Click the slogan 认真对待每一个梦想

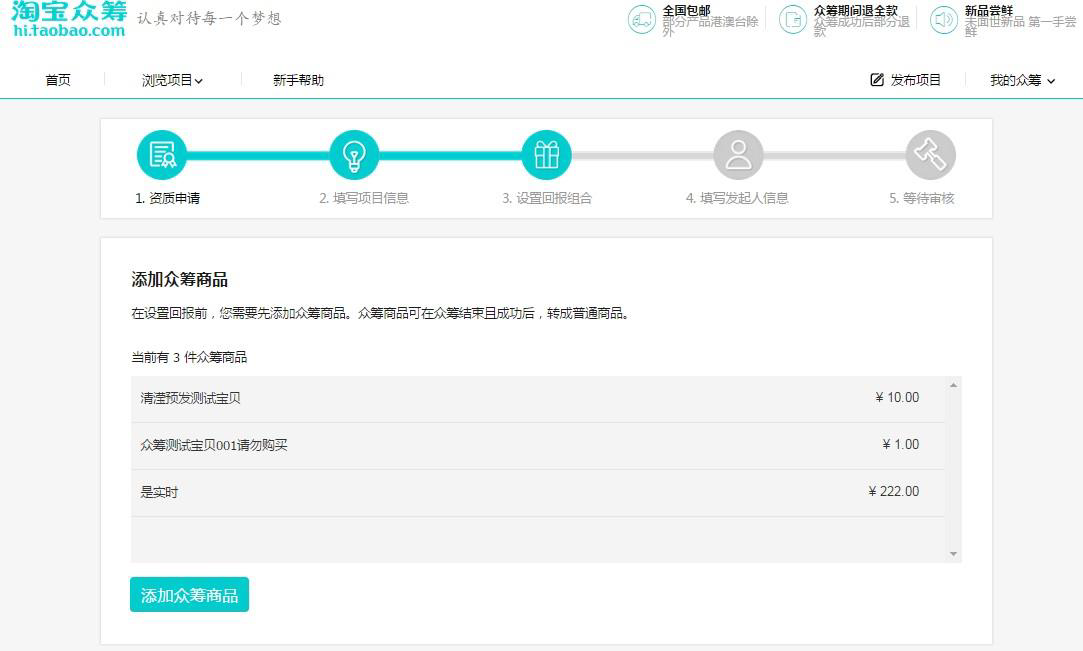209,19
